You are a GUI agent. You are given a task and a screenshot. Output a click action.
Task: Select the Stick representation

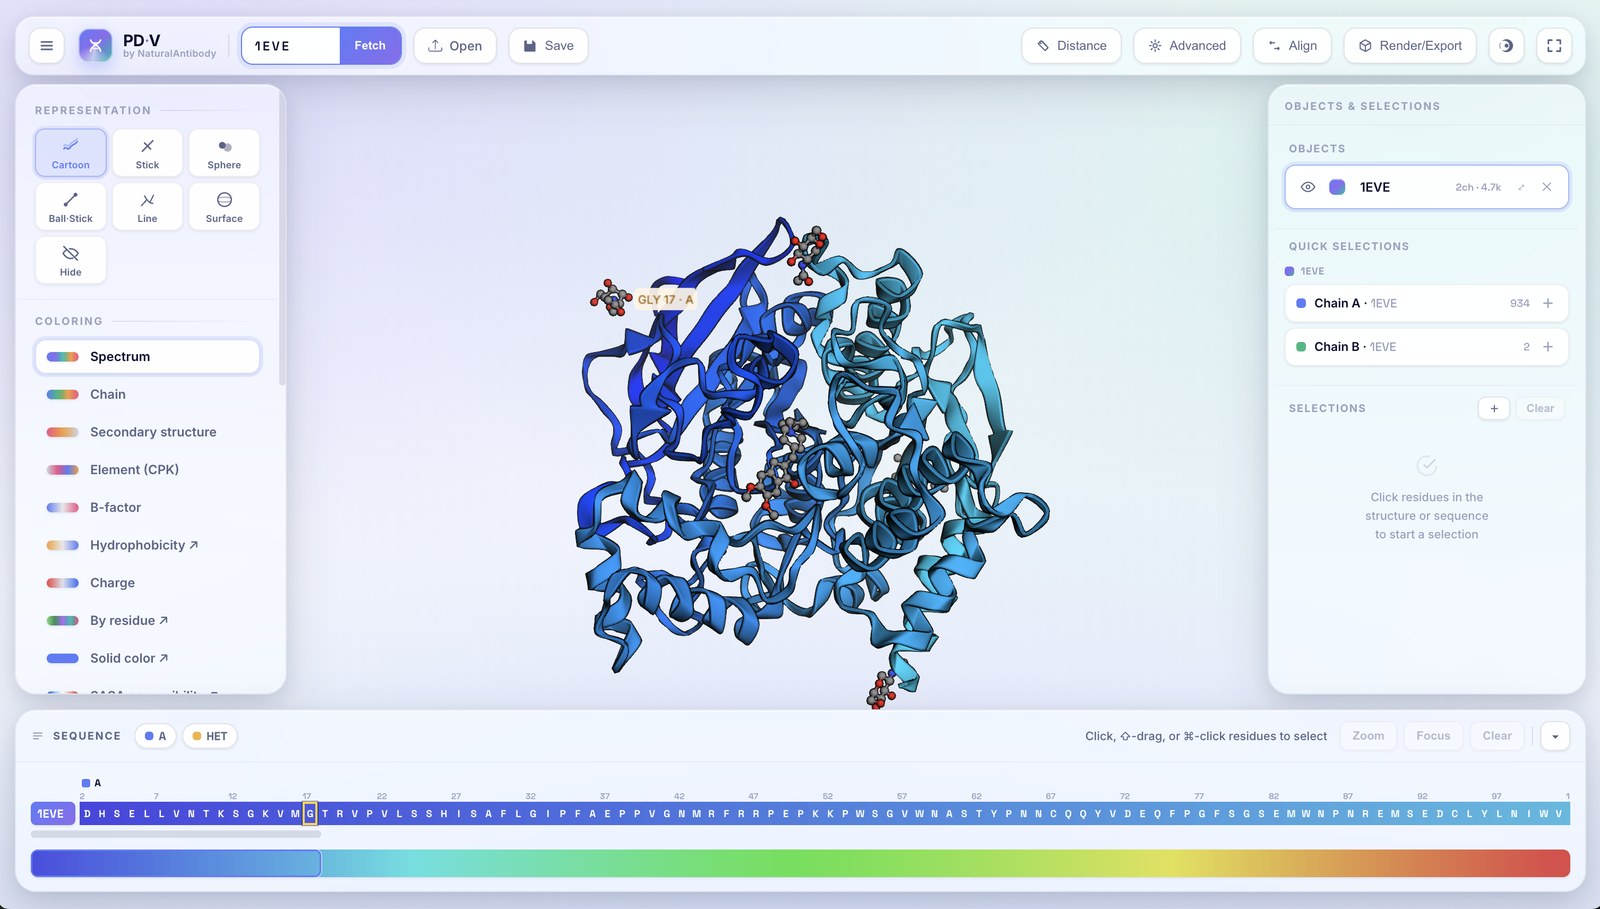[147, 153]
